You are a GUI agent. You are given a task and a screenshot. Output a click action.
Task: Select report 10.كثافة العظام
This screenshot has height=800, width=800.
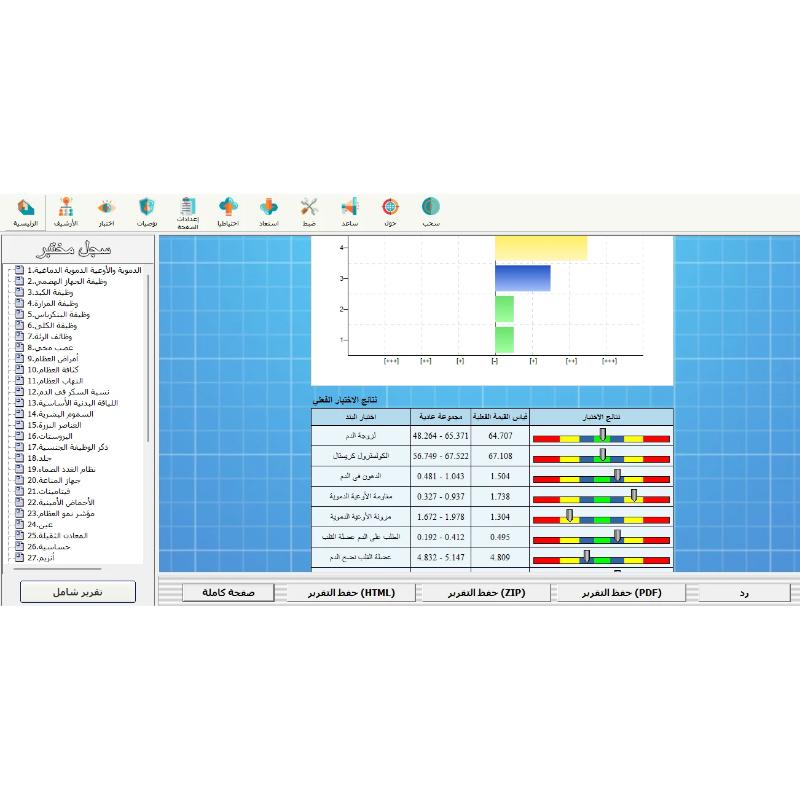pyautogui.click(x=53, y=370)
